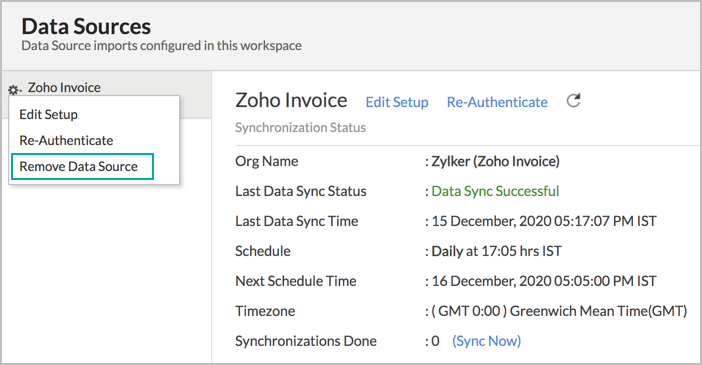The height and width of the screenshot is (365, 702).
Task: Click the Zylker (Zoho Invoice) org name value
Action: click(x=495, y=161)
